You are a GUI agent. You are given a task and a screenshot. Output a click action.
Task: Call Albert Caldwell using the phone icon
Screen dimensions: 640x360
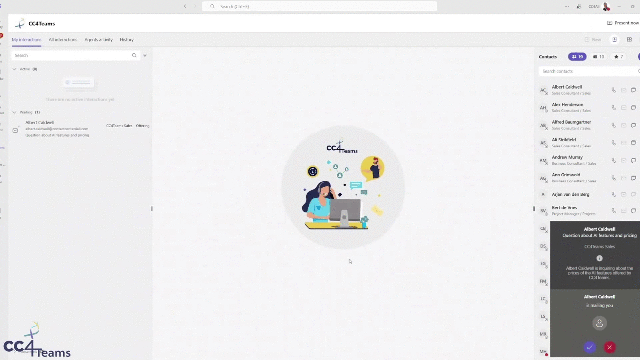pos(613,90)
